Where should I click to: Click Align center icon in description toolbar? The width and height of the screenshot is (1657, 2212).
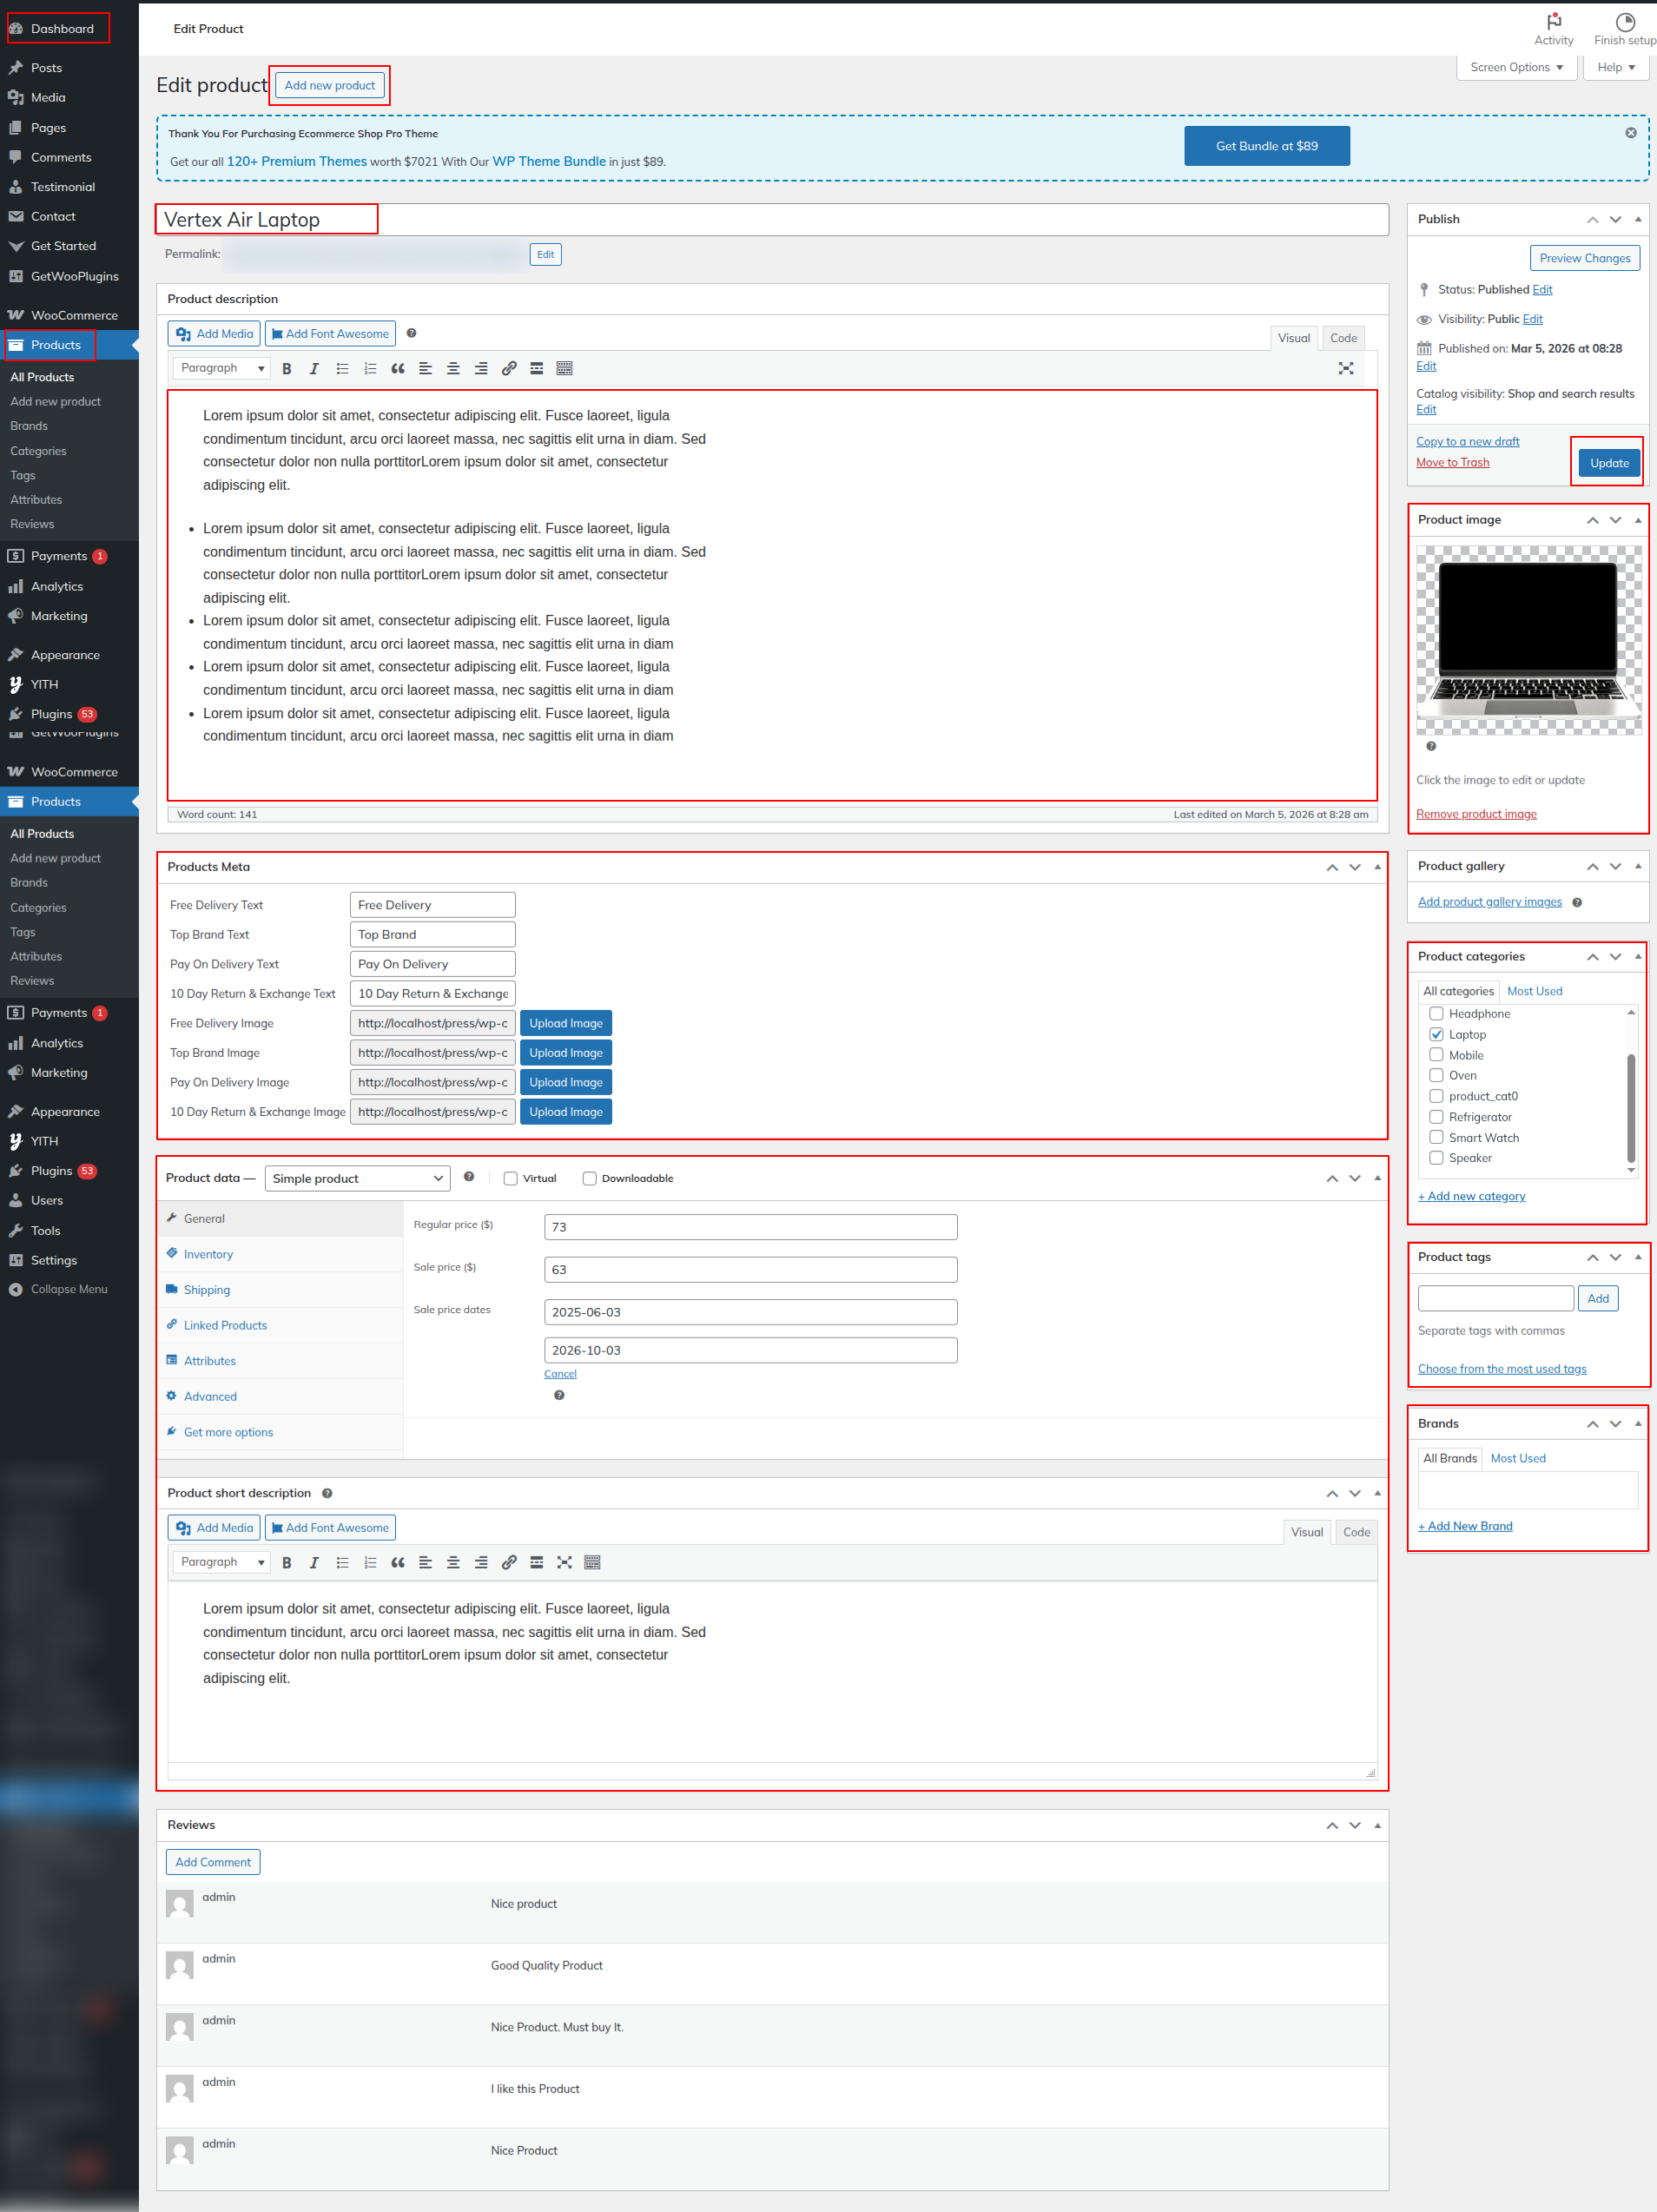point(453,369)
